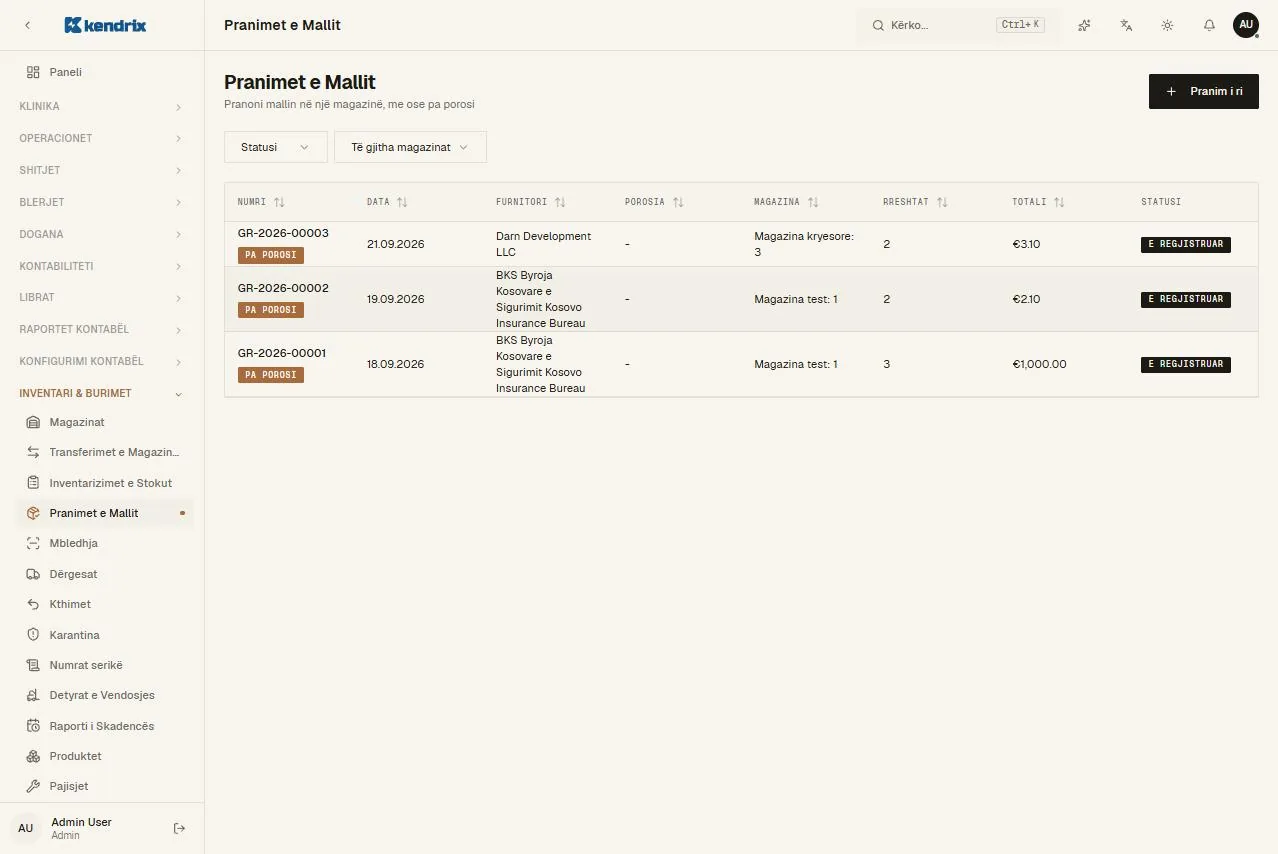Open the Detyrat e Vendosjes forklift icon
The image size is (1278, 854).
[x=33, y=695]
